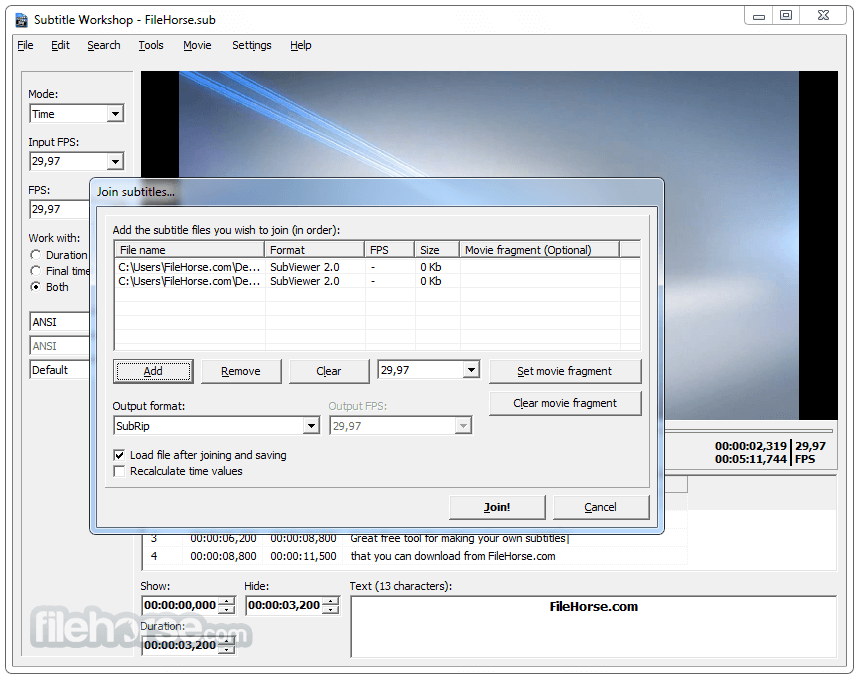Click the Hide time field
Image resolution: width=858 pixels, height=678 pixels.
(284, 605)
